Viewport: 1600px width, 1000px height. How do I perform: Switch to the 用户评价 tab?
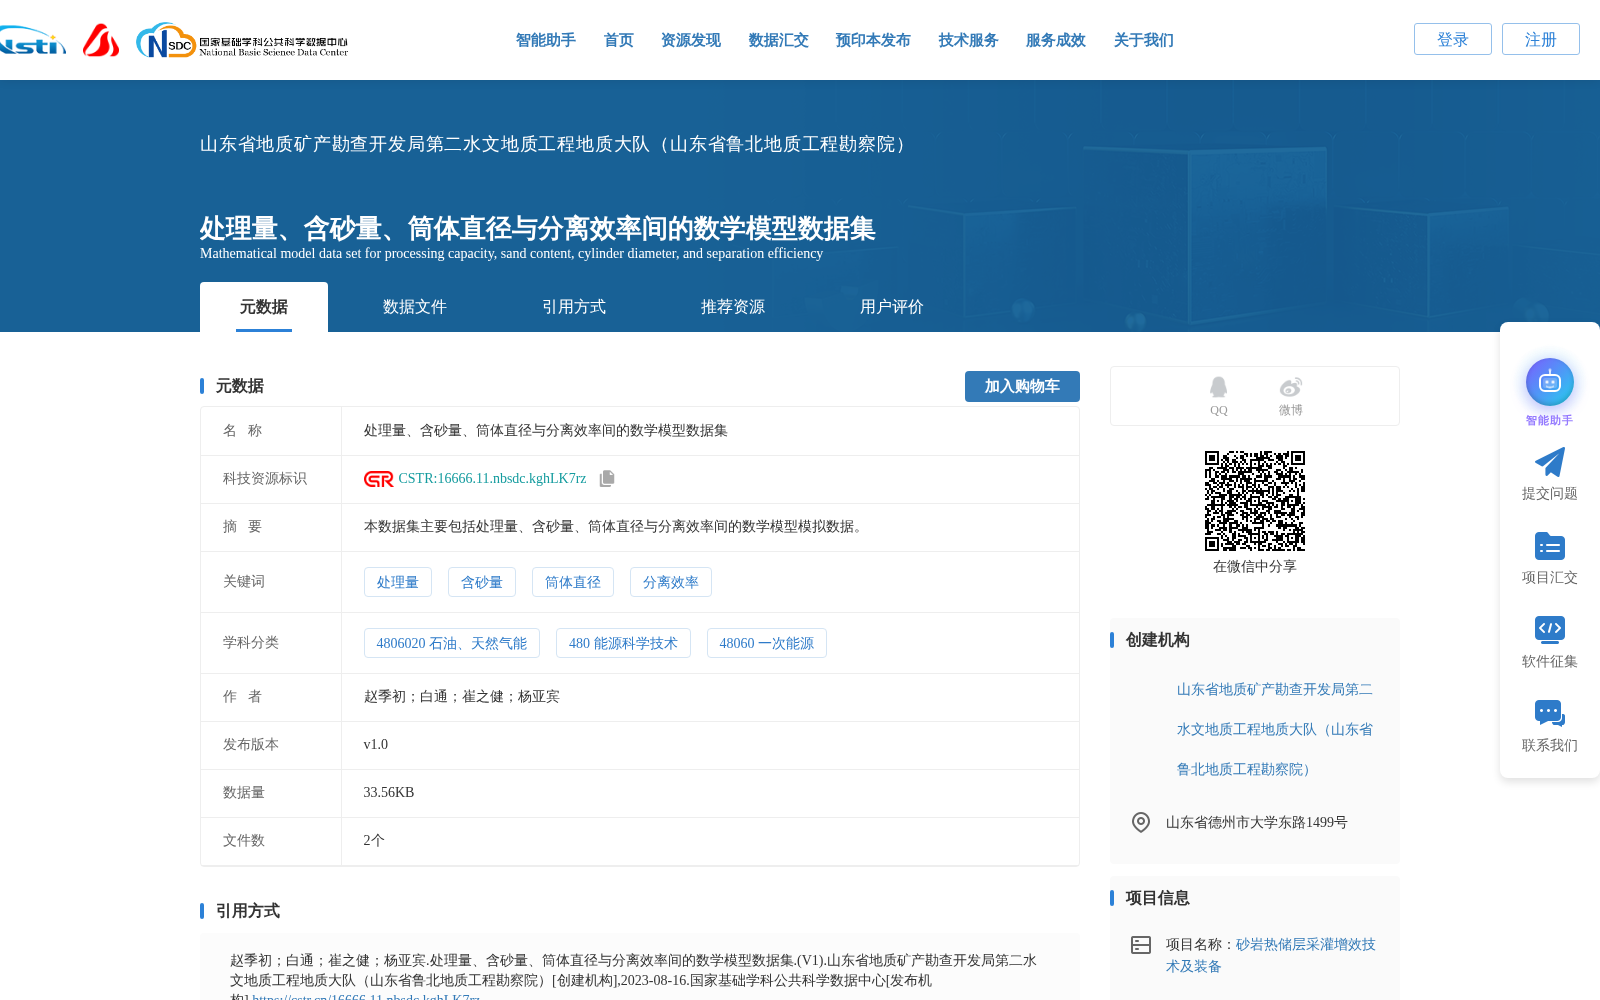click(x=891, y=307)
